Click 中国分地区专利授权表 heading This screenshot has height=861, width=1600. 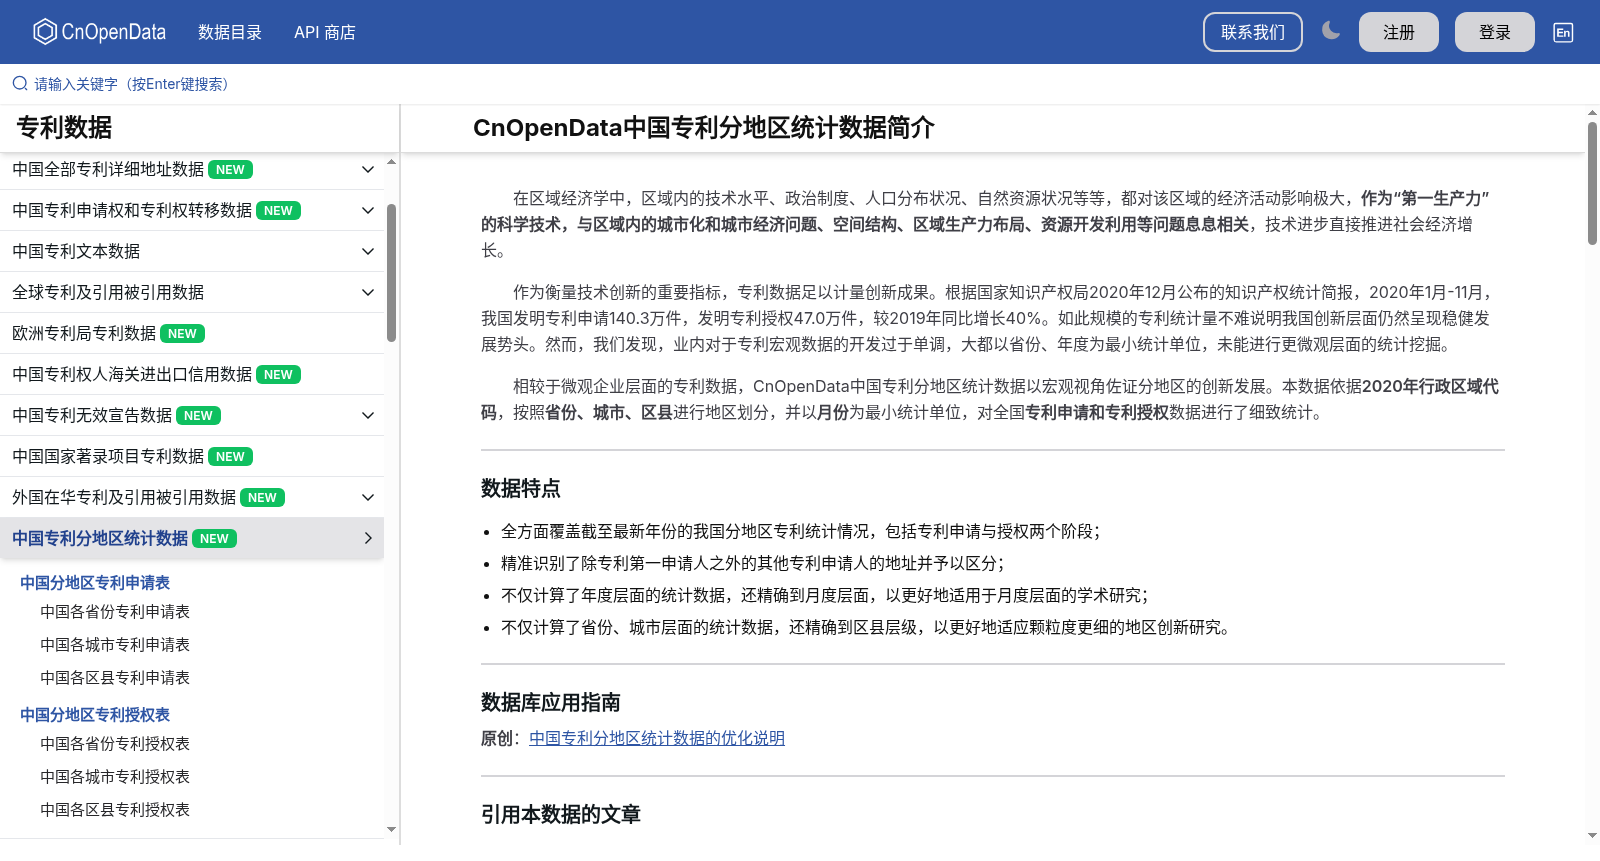point(95,715)
